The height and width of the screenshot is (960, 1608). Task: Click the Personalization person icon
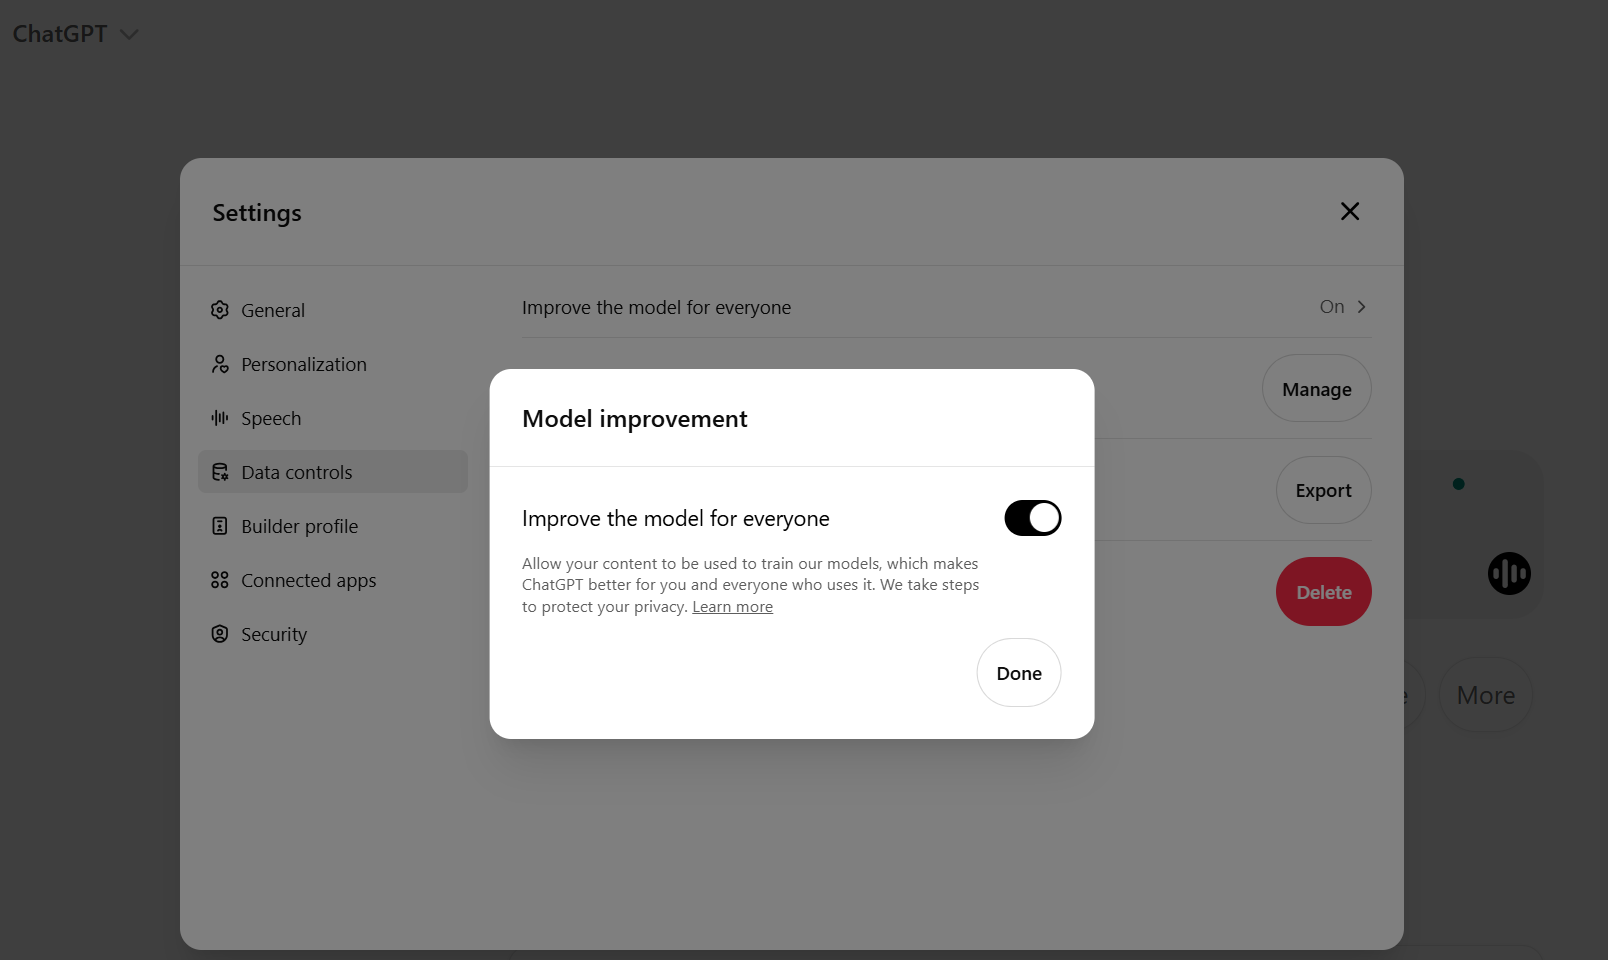(220, 364)
